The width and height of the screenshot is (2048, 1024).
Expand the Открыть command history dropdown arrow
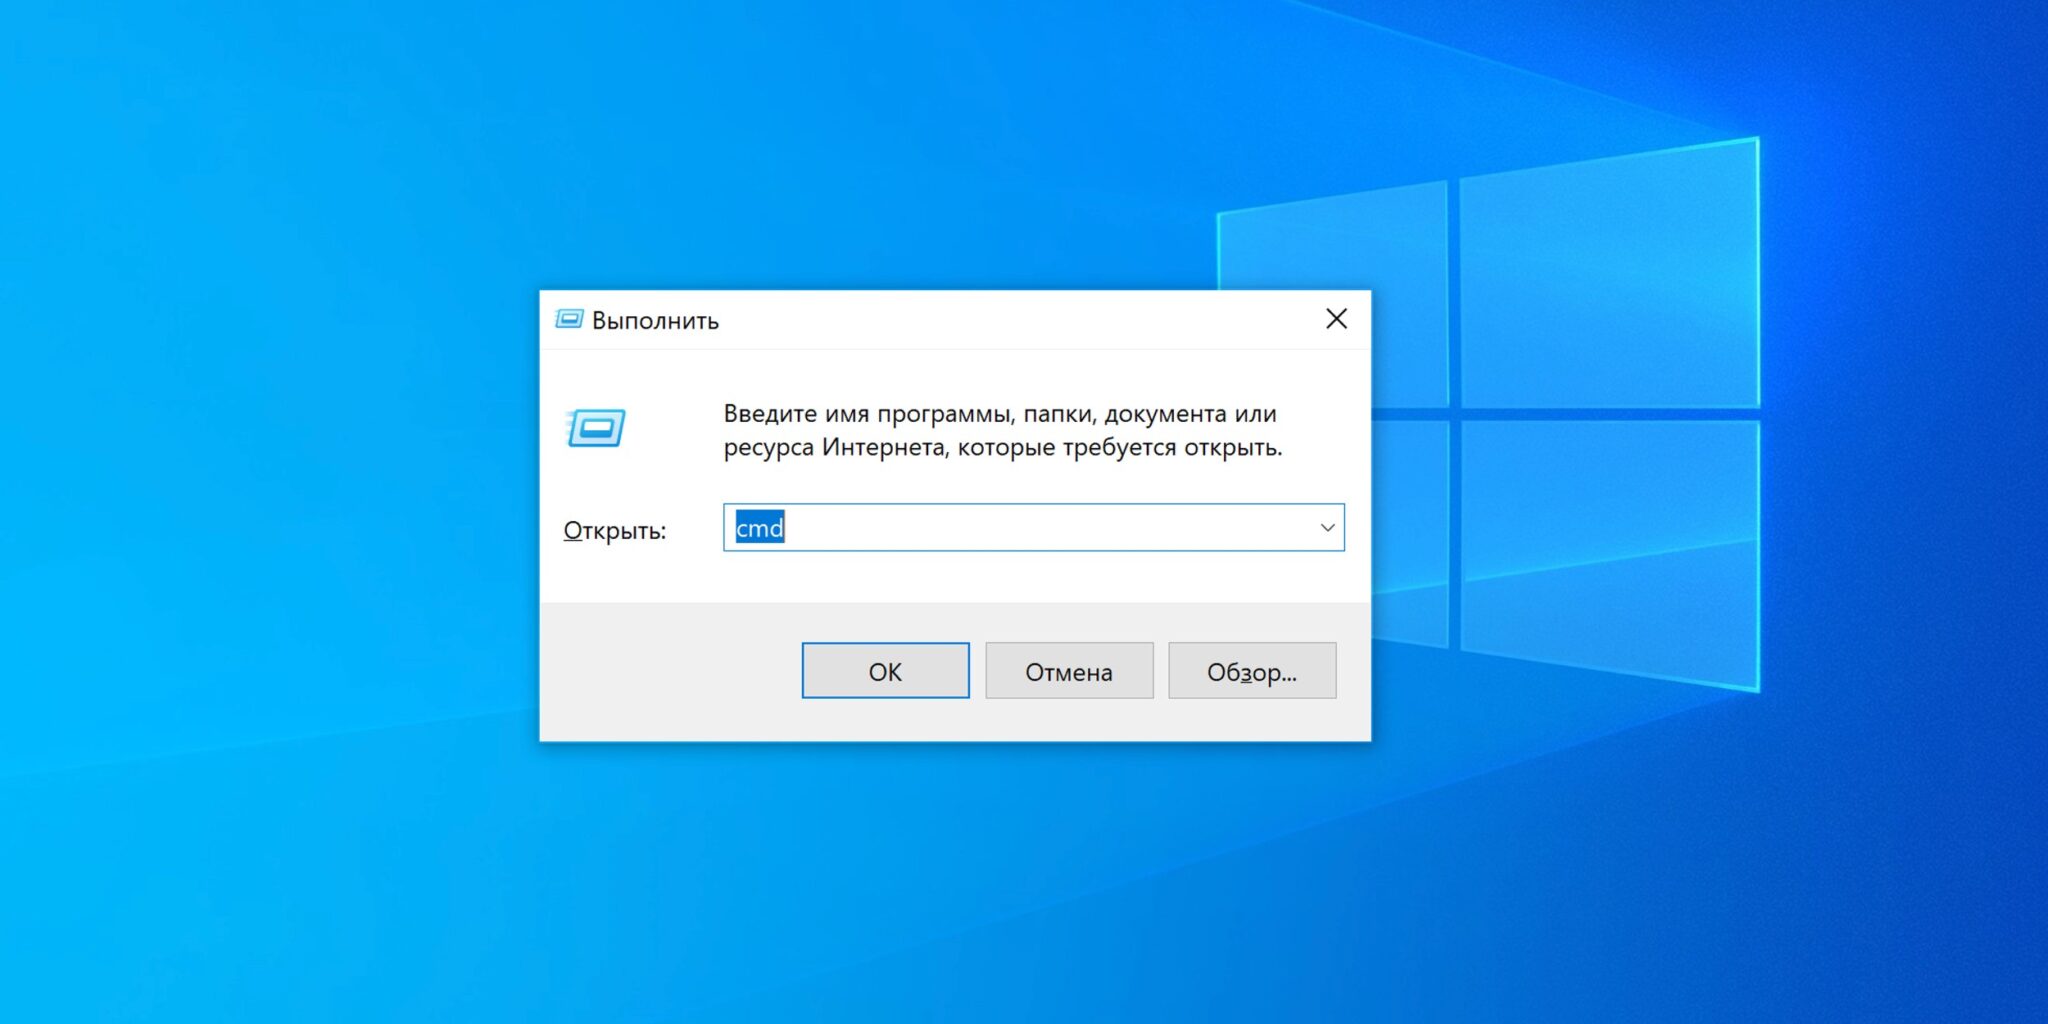click(x=1327, y=528)
